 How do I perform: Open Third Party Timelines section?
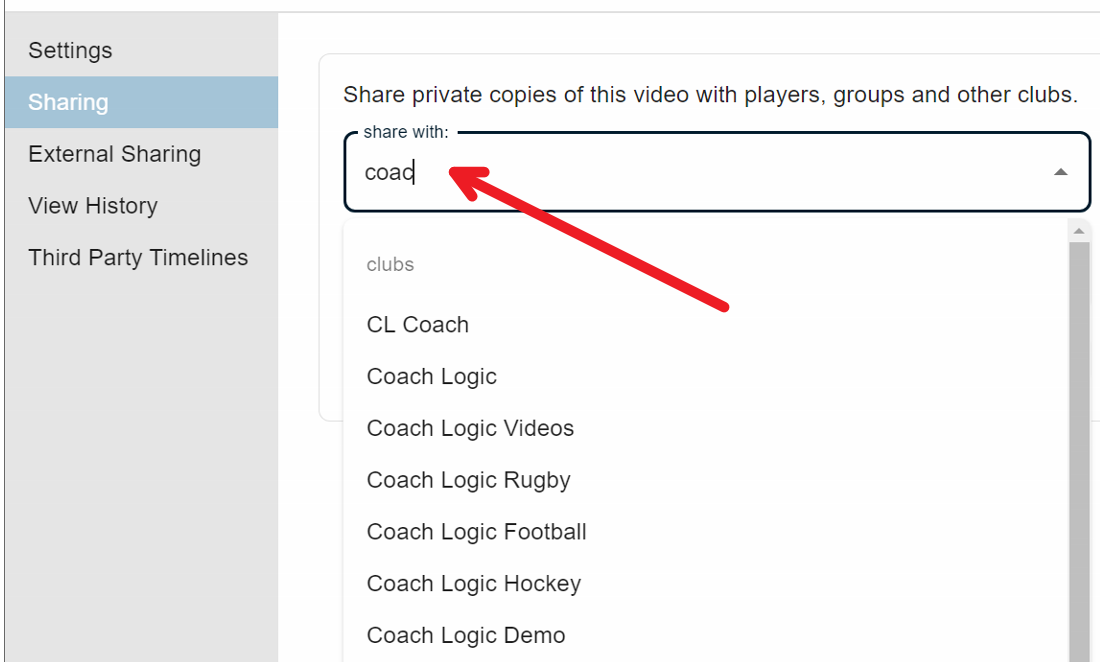pos(138,258)
